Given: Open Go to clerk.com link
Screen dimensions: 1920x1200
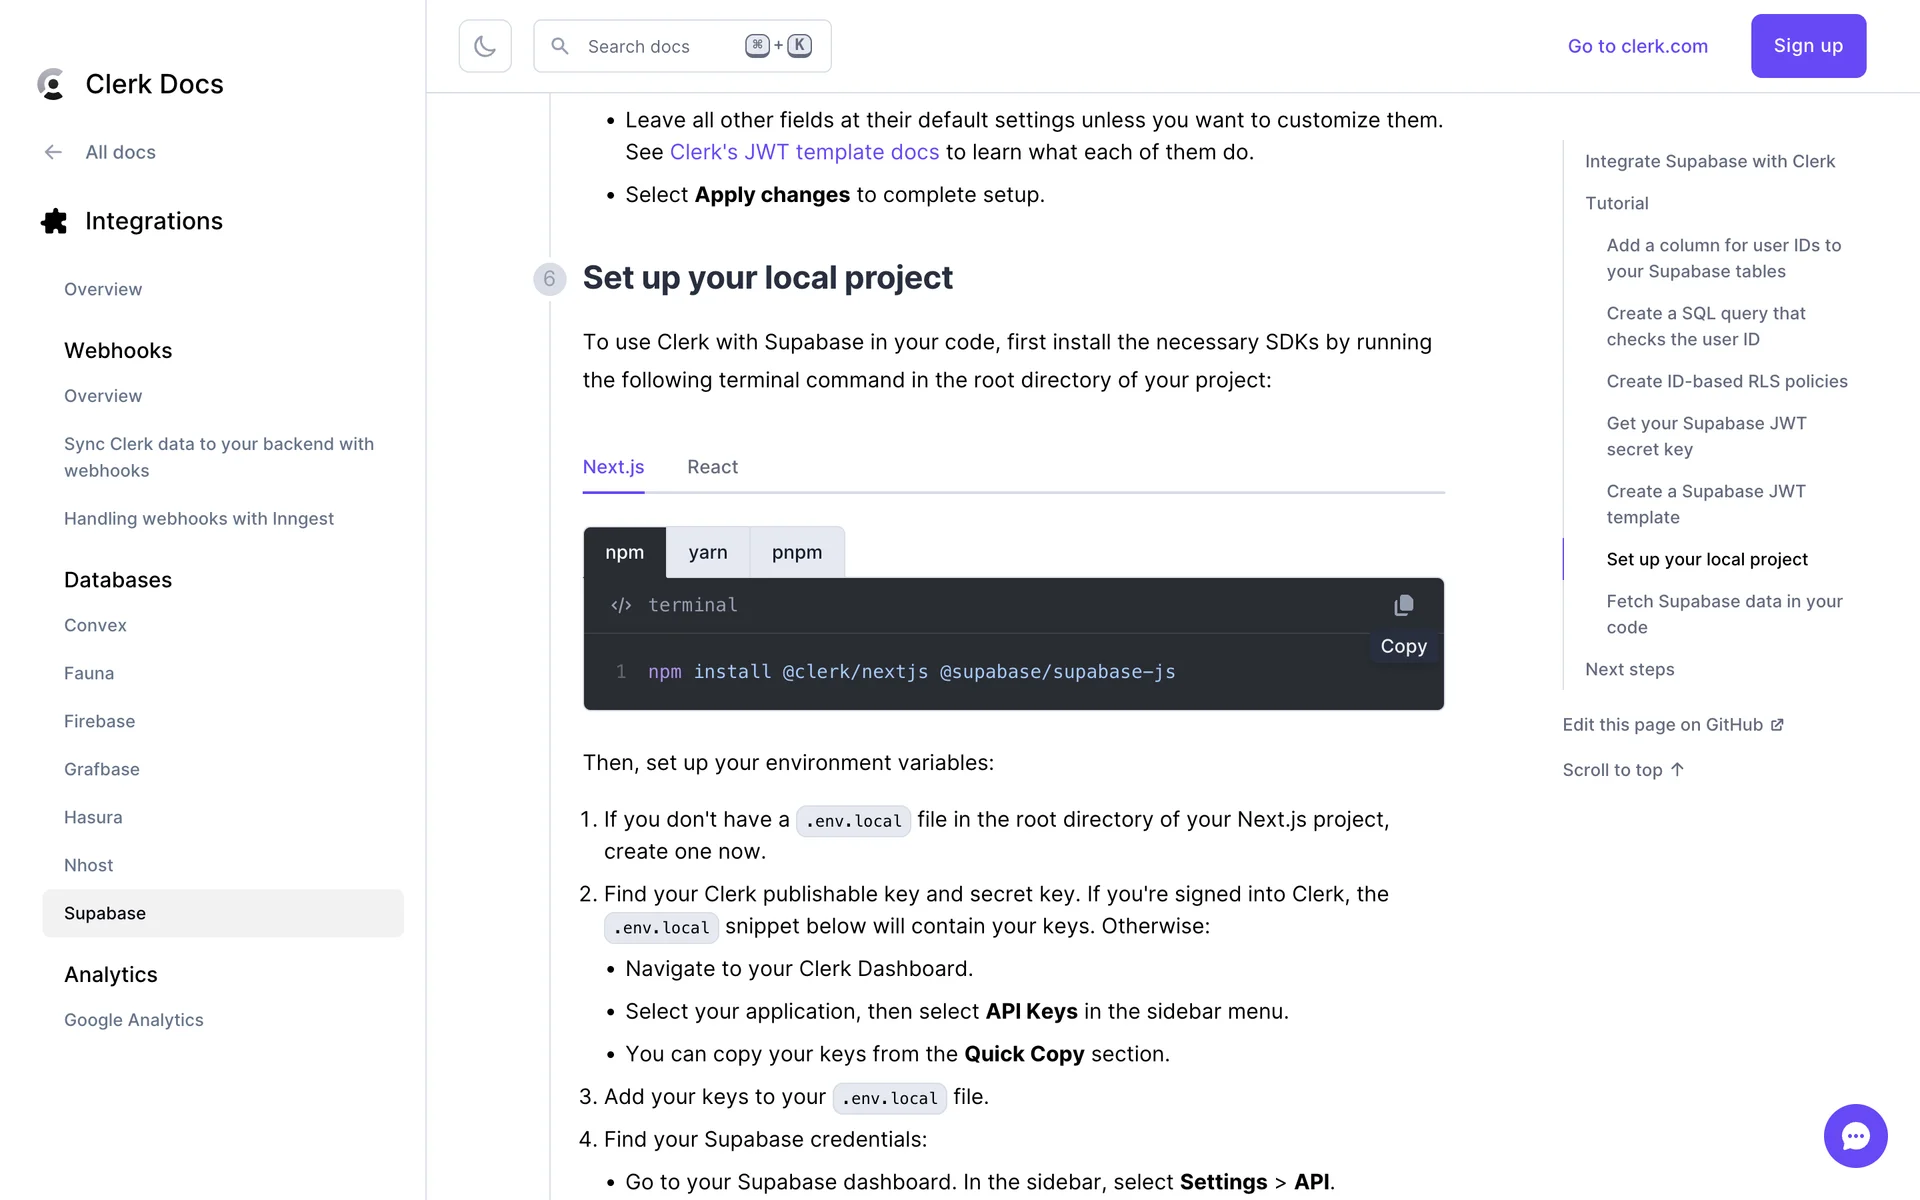Looking at the screenshot, I should pyautogui.click(x=1637, y=46).
